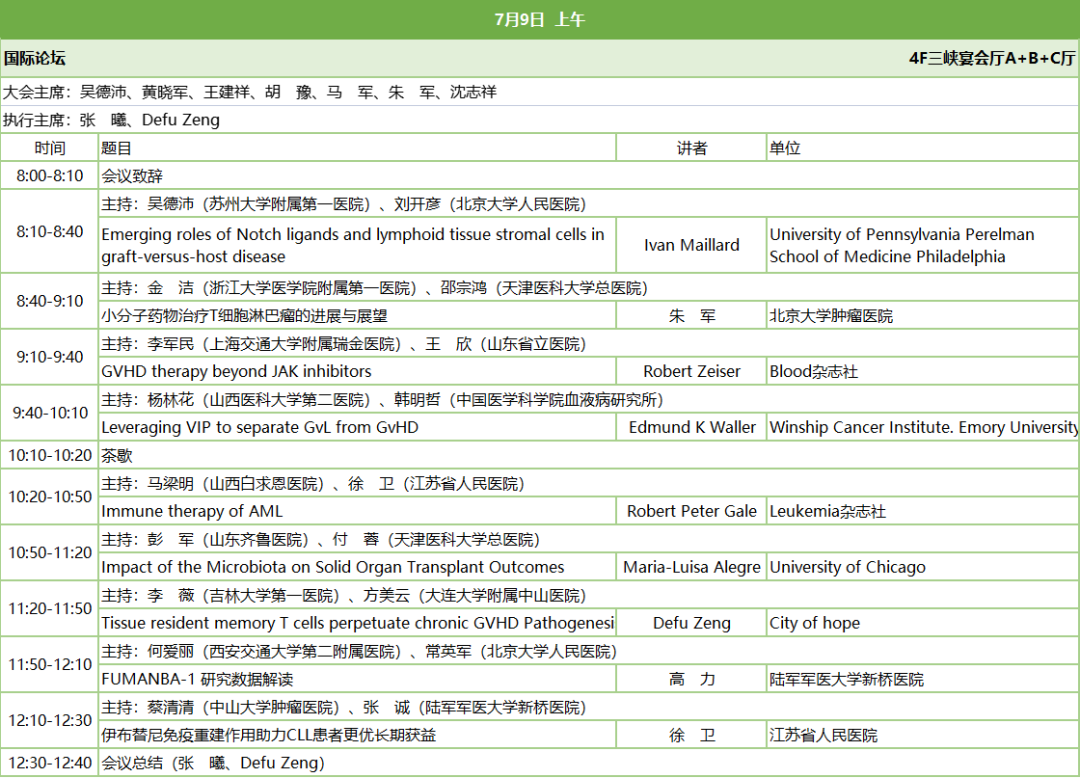Click moderator row with 蔡清清 and 张诚

pos(589,707)
